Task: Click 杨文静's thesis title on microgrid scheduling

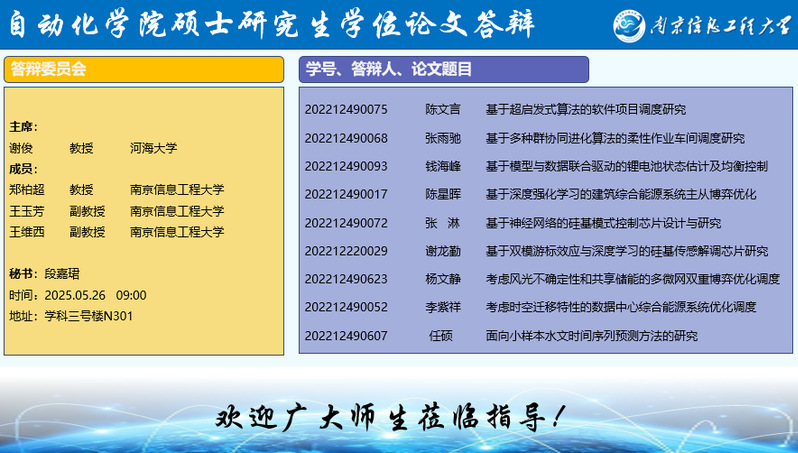Action: (x=632, y=279)
